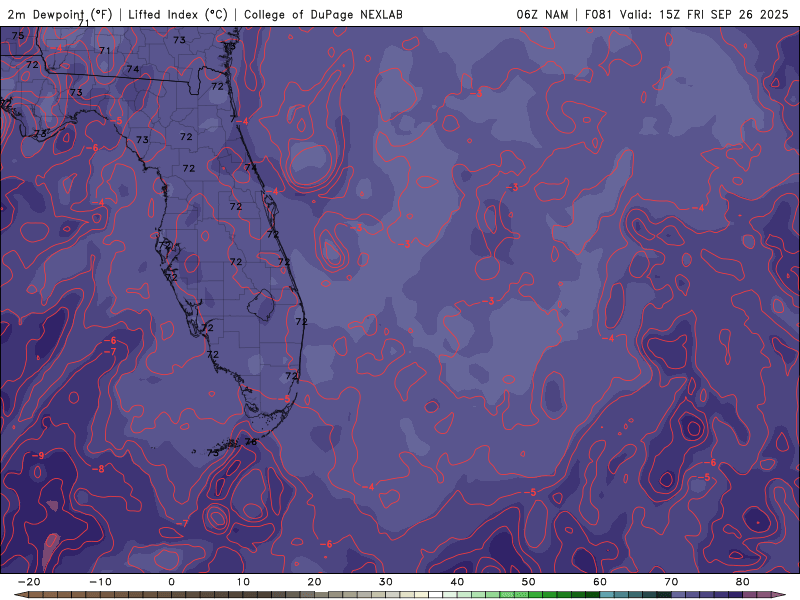Click the 'Valid: 15Z FRI SEP 26 2025' text

704,14
